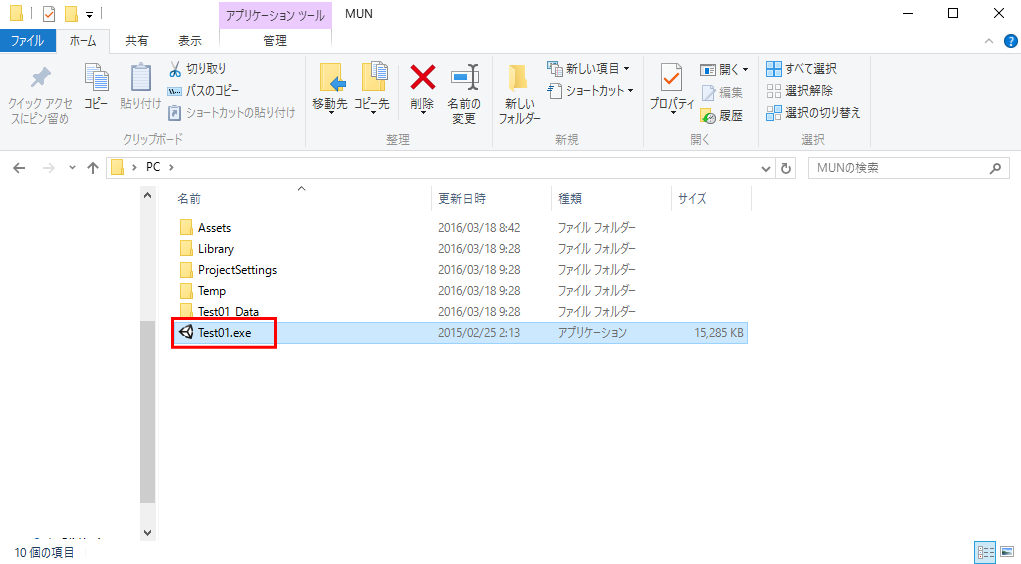The image size is (1021, 564).
Task: Select the ProjectSettings folder
Action: 237,270
